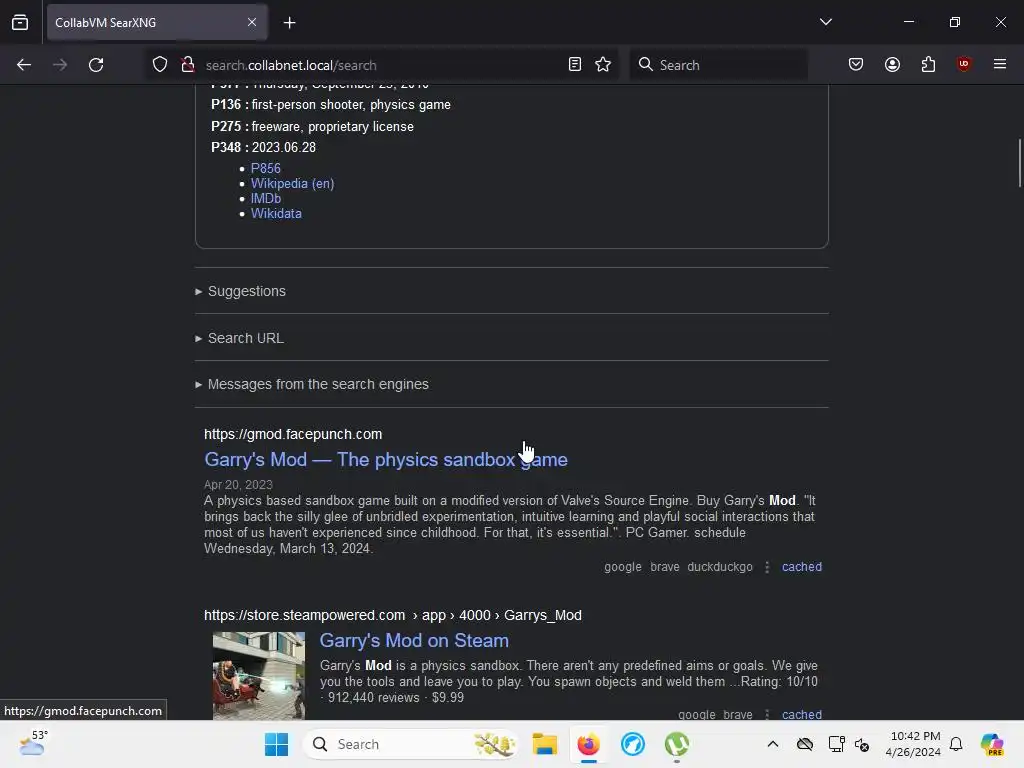Open the IMDb link
The image size is (1024, 768).
point(266,199)
